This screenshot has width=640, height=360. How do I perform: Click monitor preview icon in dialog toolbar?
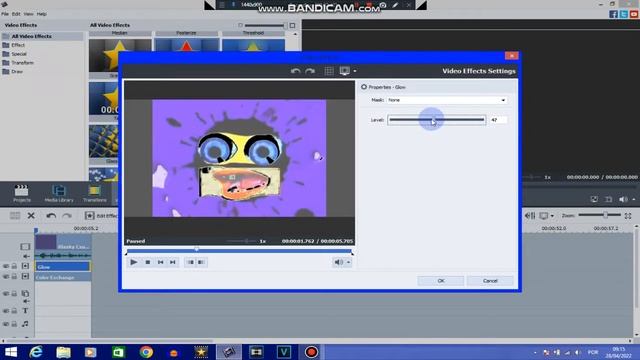344,71
